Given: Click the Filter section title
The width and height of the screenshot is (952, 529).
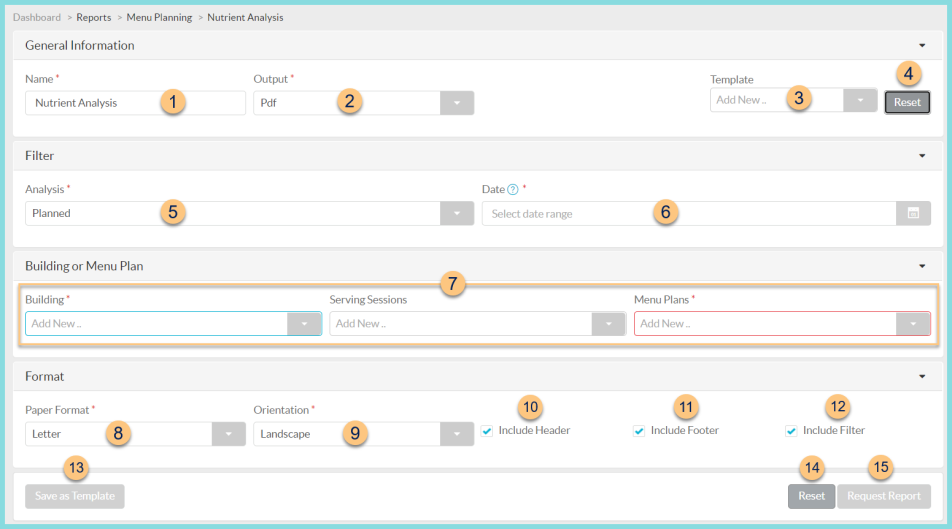Looking at the screenshot, I should click(39, 156).
